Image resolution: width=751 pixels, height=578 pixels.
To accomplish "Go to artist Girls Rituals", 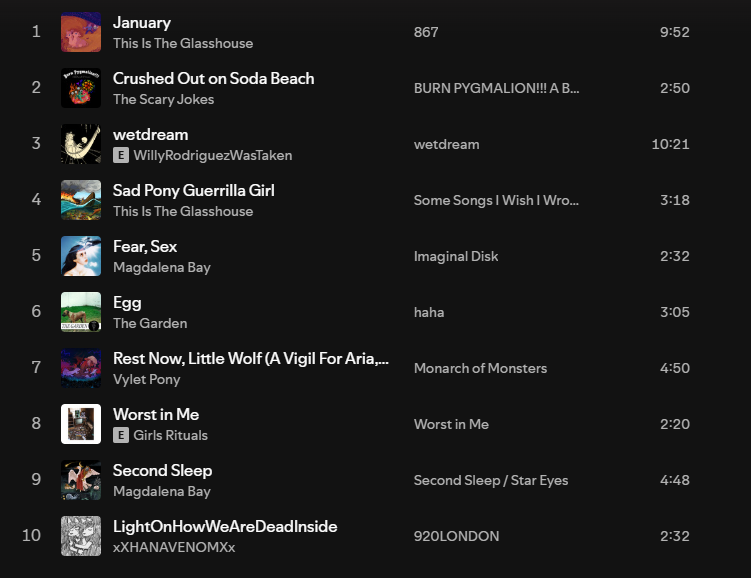I will click(171, 435).
